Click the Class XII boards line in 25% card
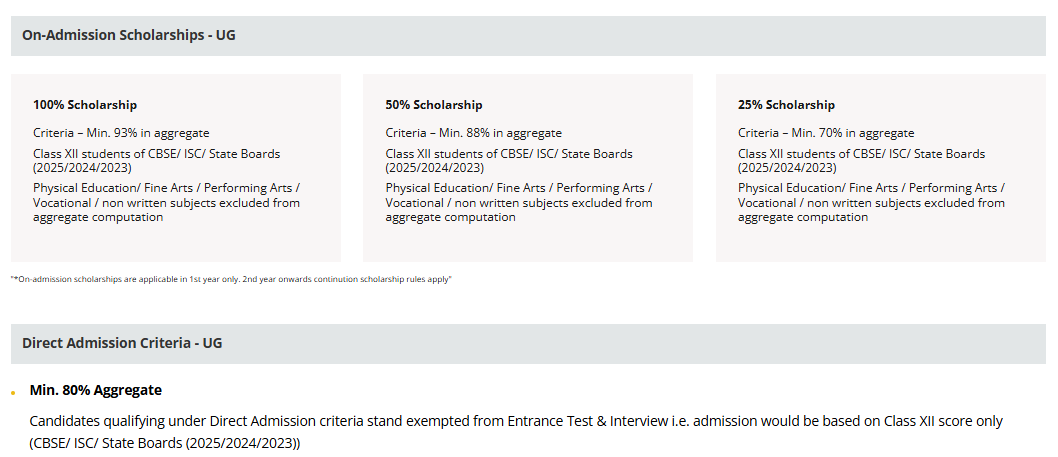 click(x=861, y=161)
